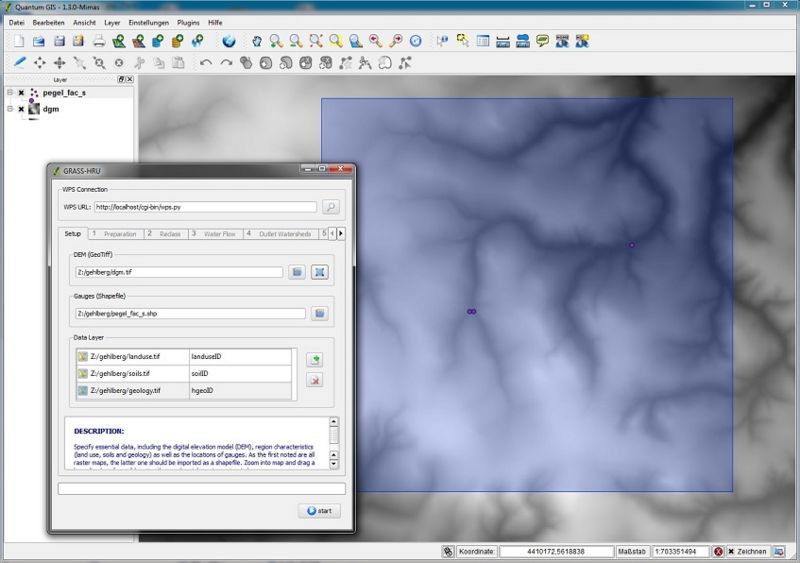Screen dimensions: 800x563
Task: Click the new project icon
Action: (19, 41)
